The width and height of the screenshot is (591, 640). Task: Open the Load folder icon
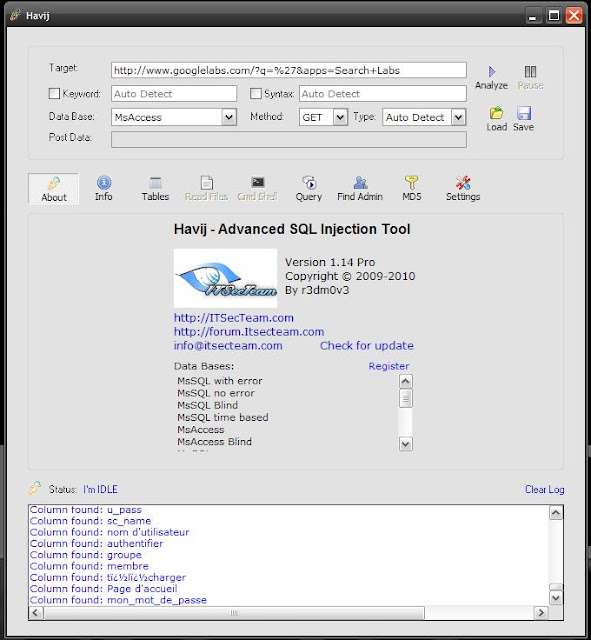point(496,113)
